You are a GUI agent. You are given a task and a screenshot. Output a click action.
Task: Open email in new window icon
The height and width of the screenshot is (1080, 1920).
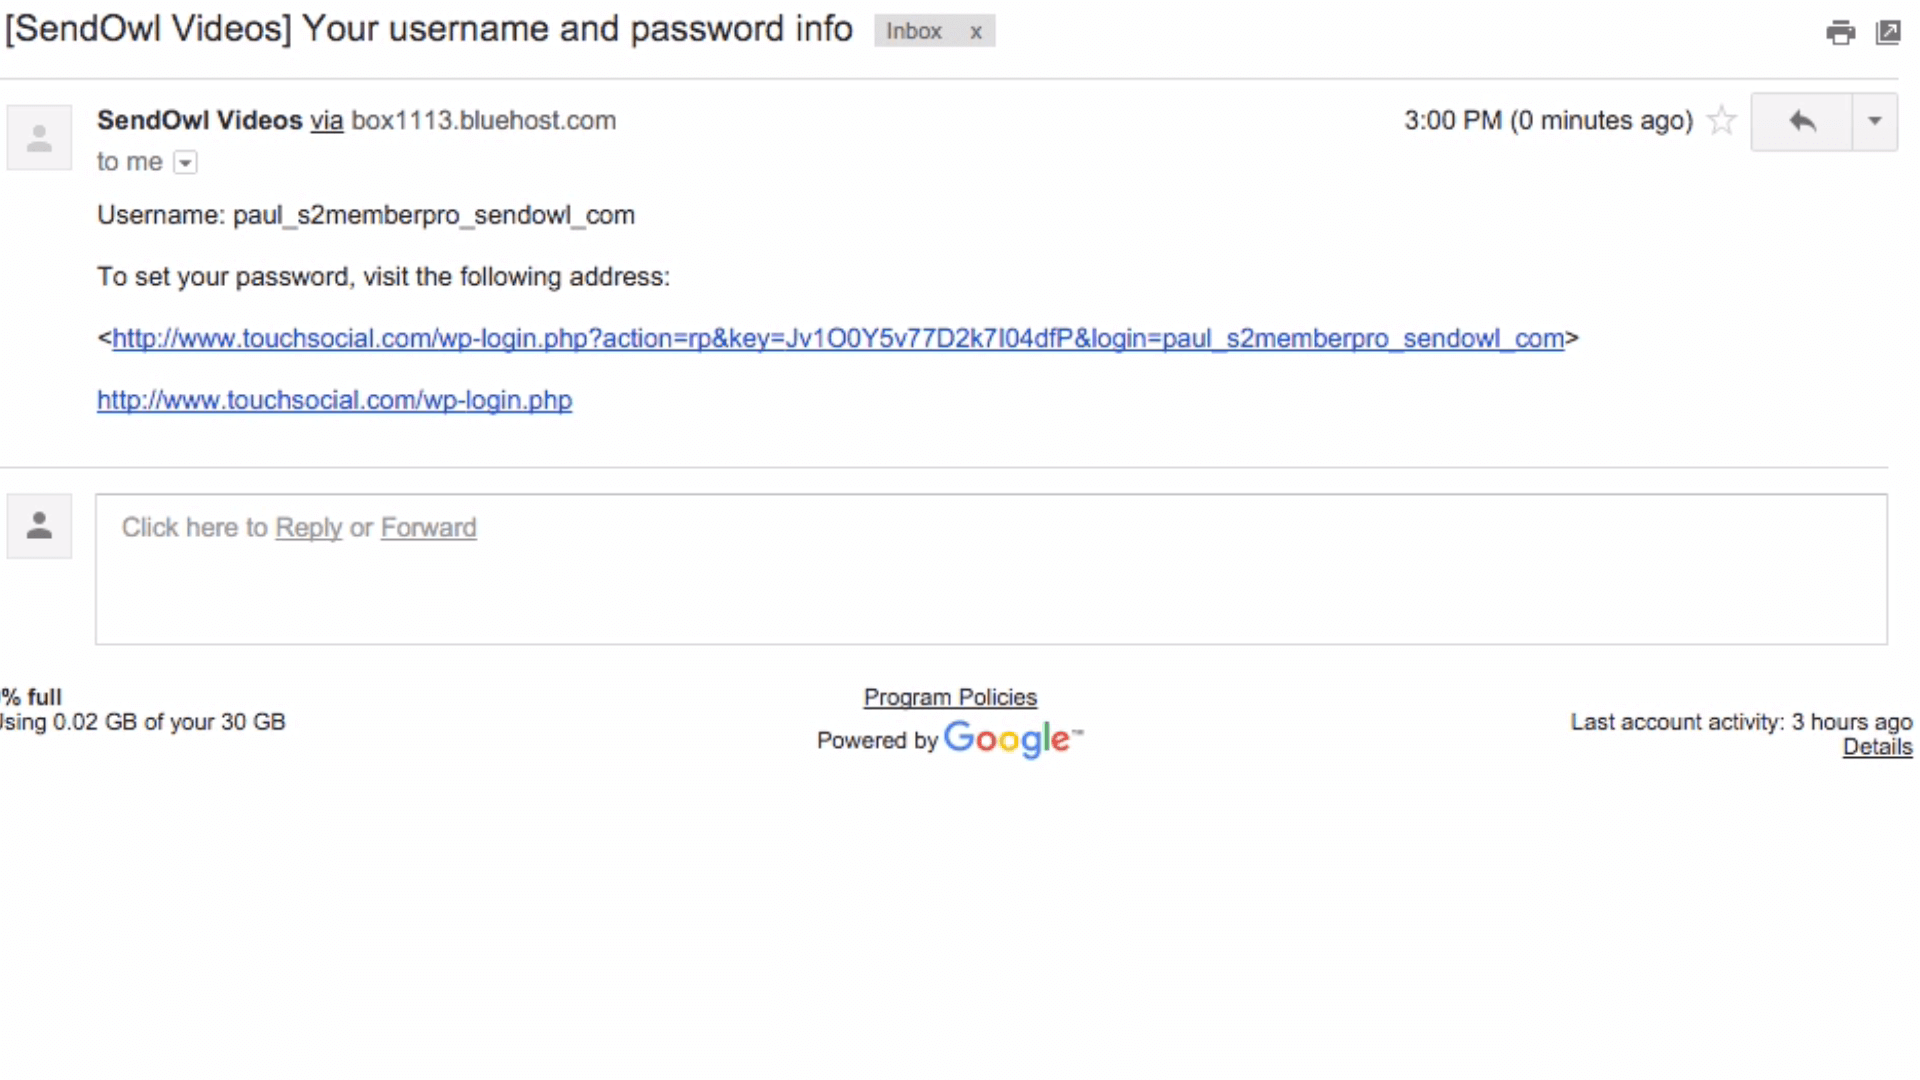pos(1888,33)
